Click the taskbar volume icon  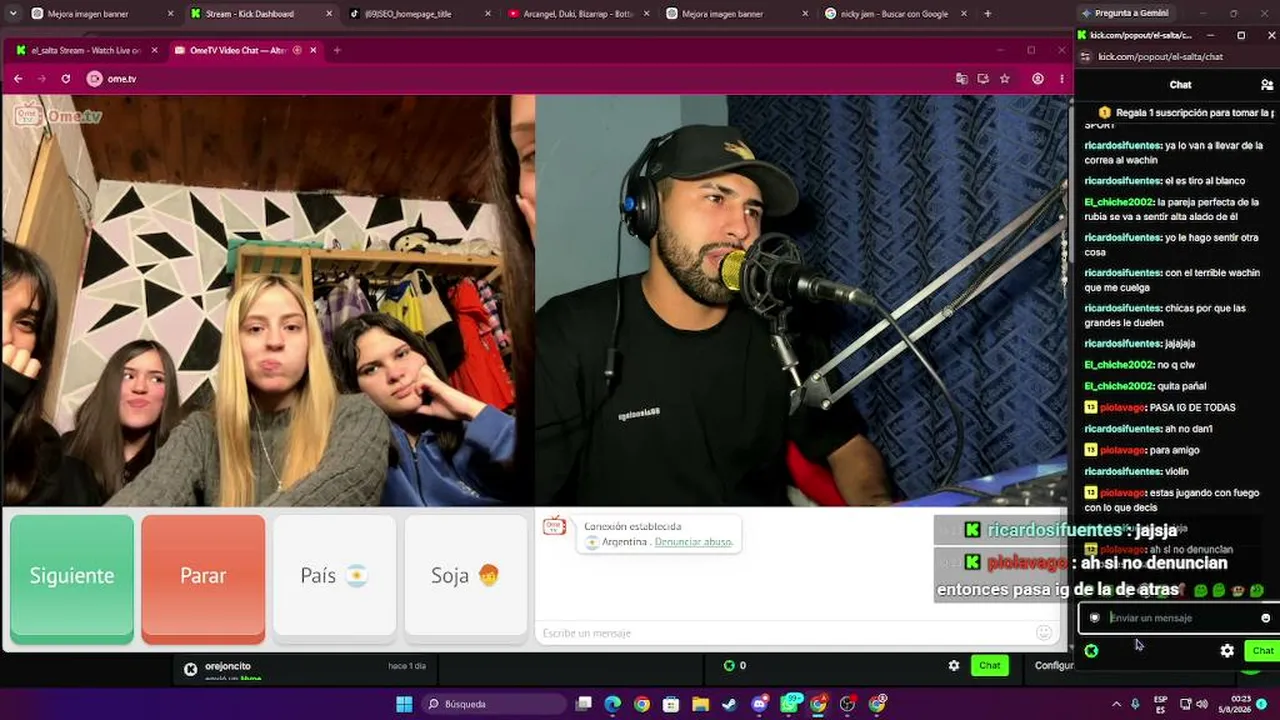click(1201, 704)
